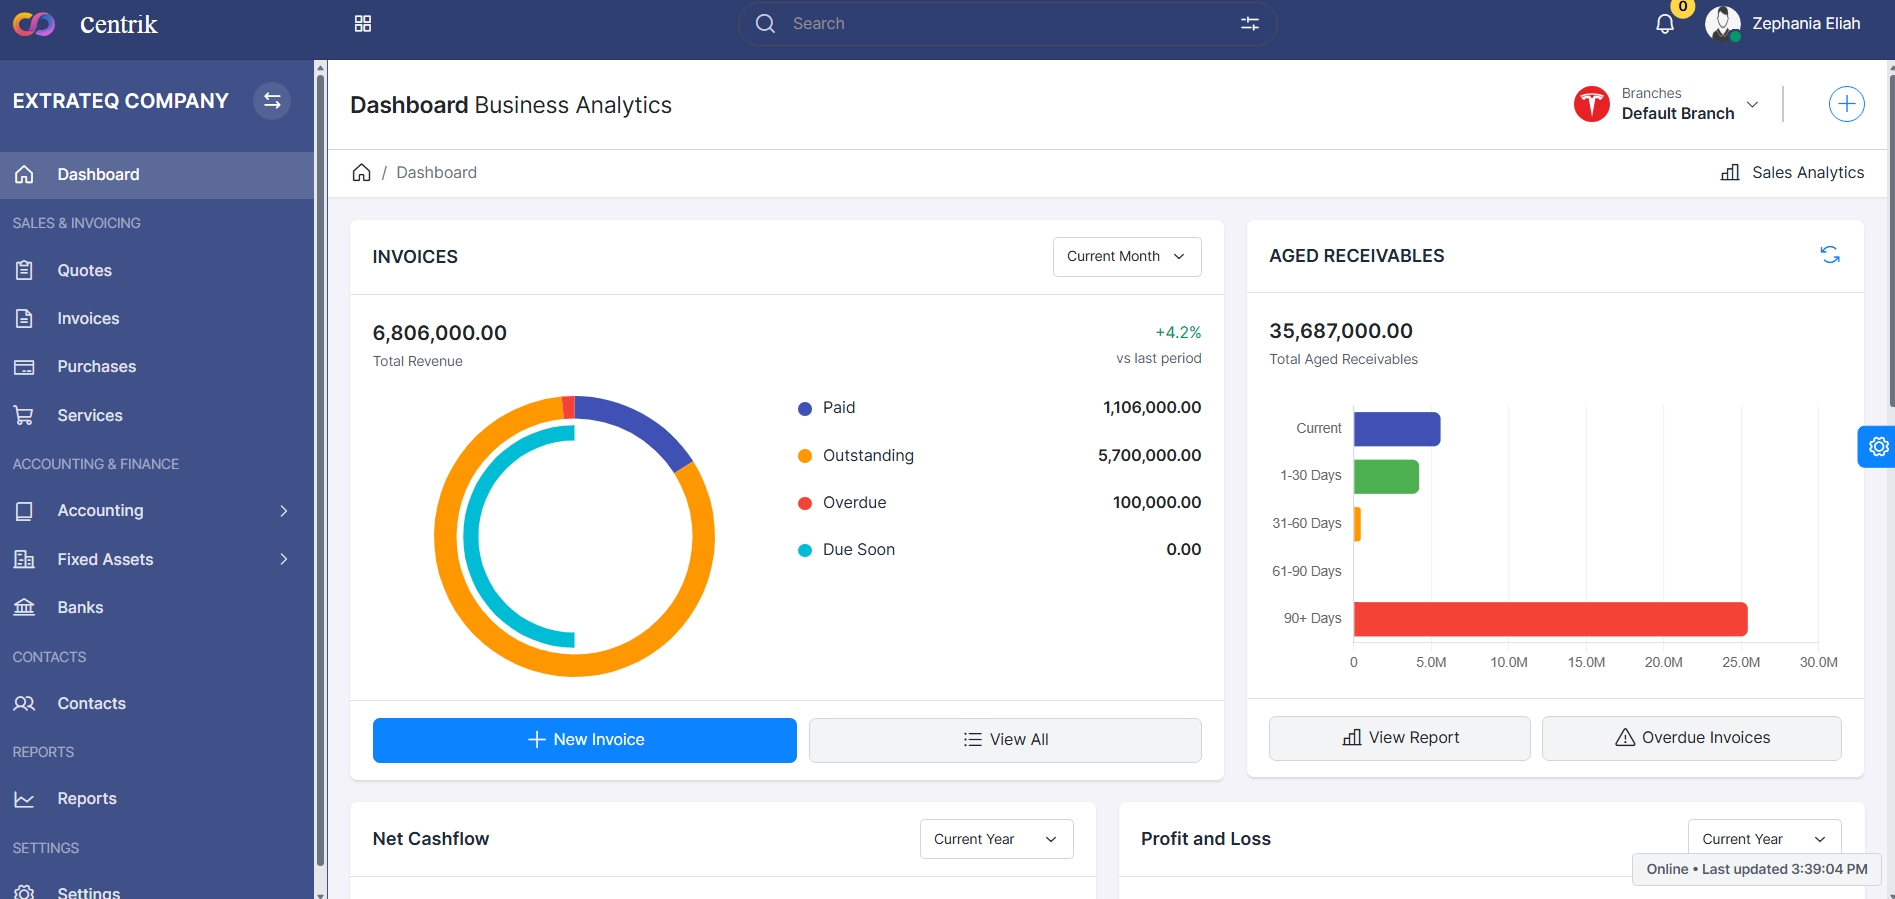Click the Centrik logo icon
The height and width of the screenshot is (899, 1895).
pos(34,24)
